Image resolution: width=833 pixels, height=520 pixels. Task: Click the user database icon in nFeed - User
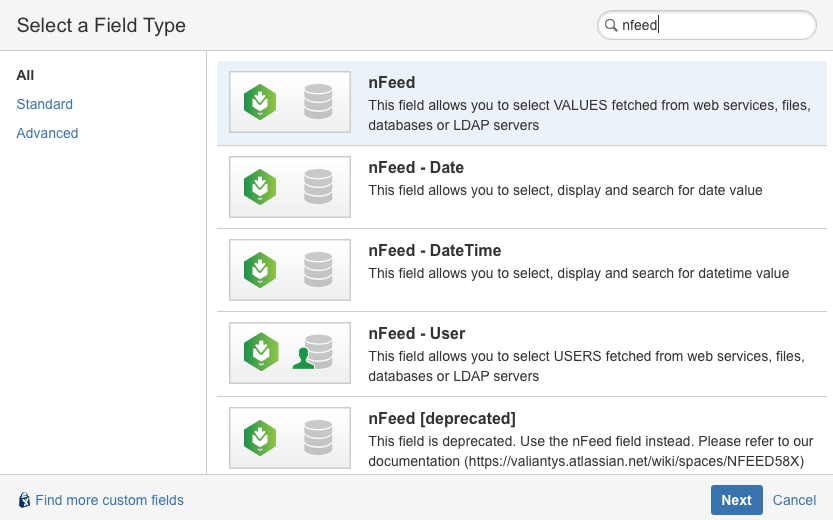(x=314, y=352)
